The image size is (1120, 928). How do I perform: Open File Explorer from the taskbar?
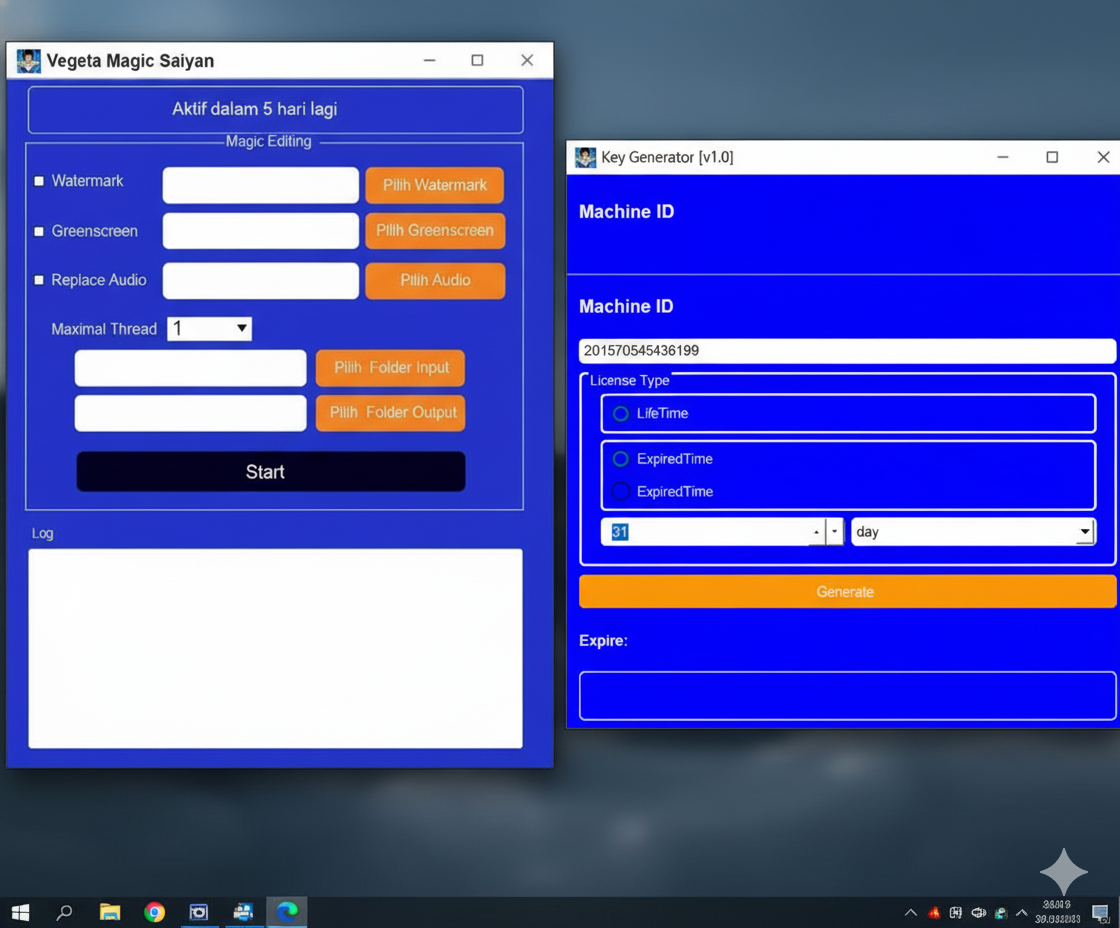point(110,912)
